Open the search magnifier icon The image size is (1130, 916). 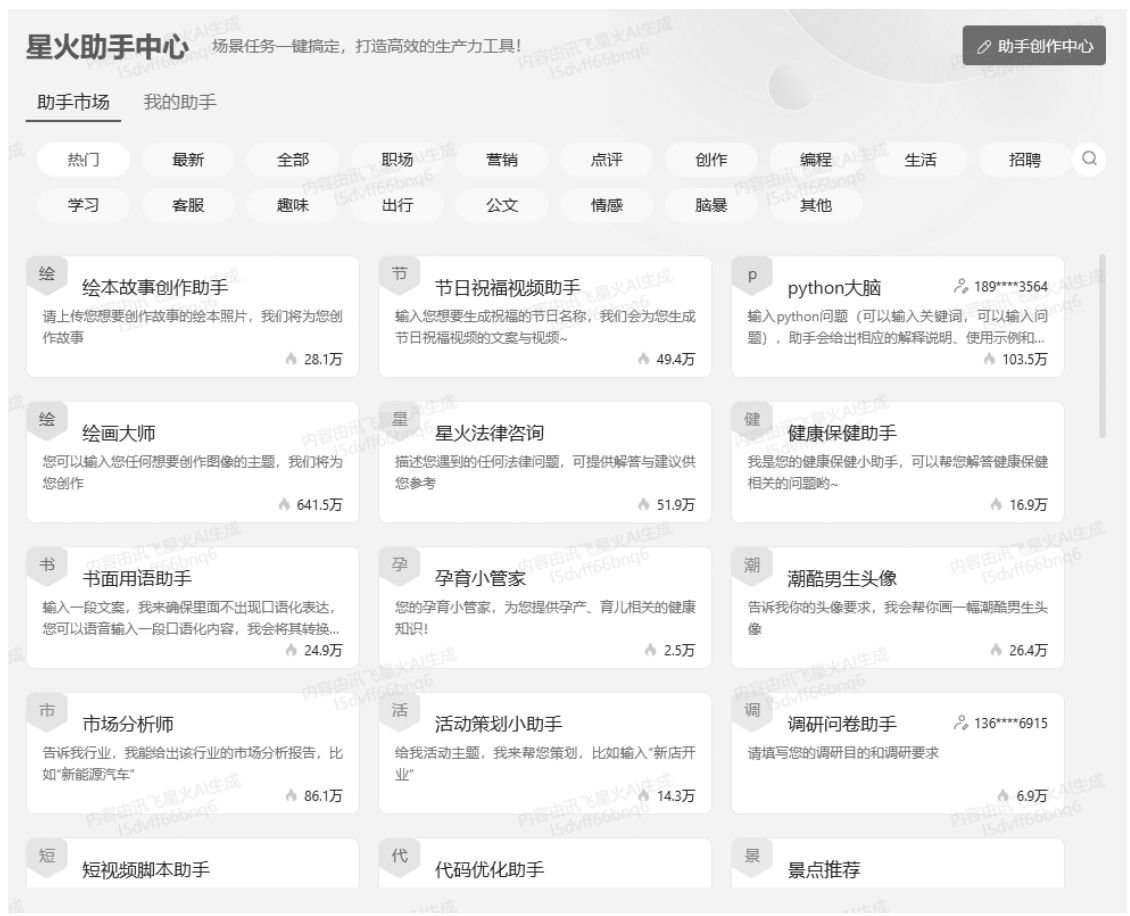tap(1089, 159)
